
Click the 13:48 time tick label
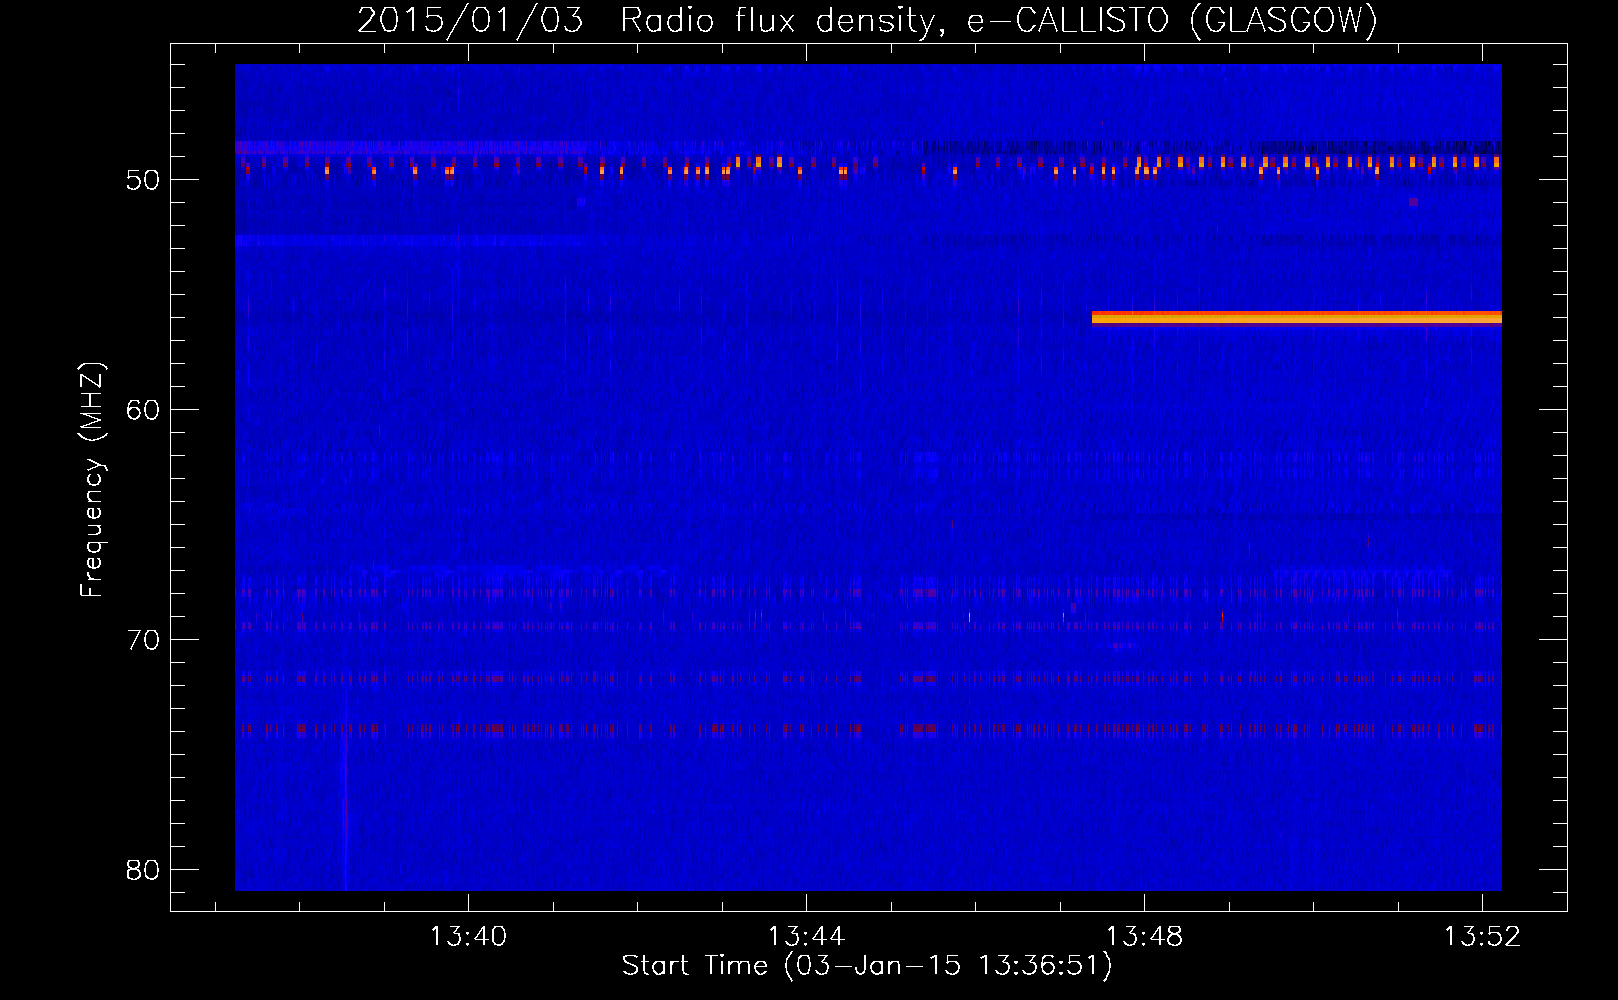pos(1144,936)
